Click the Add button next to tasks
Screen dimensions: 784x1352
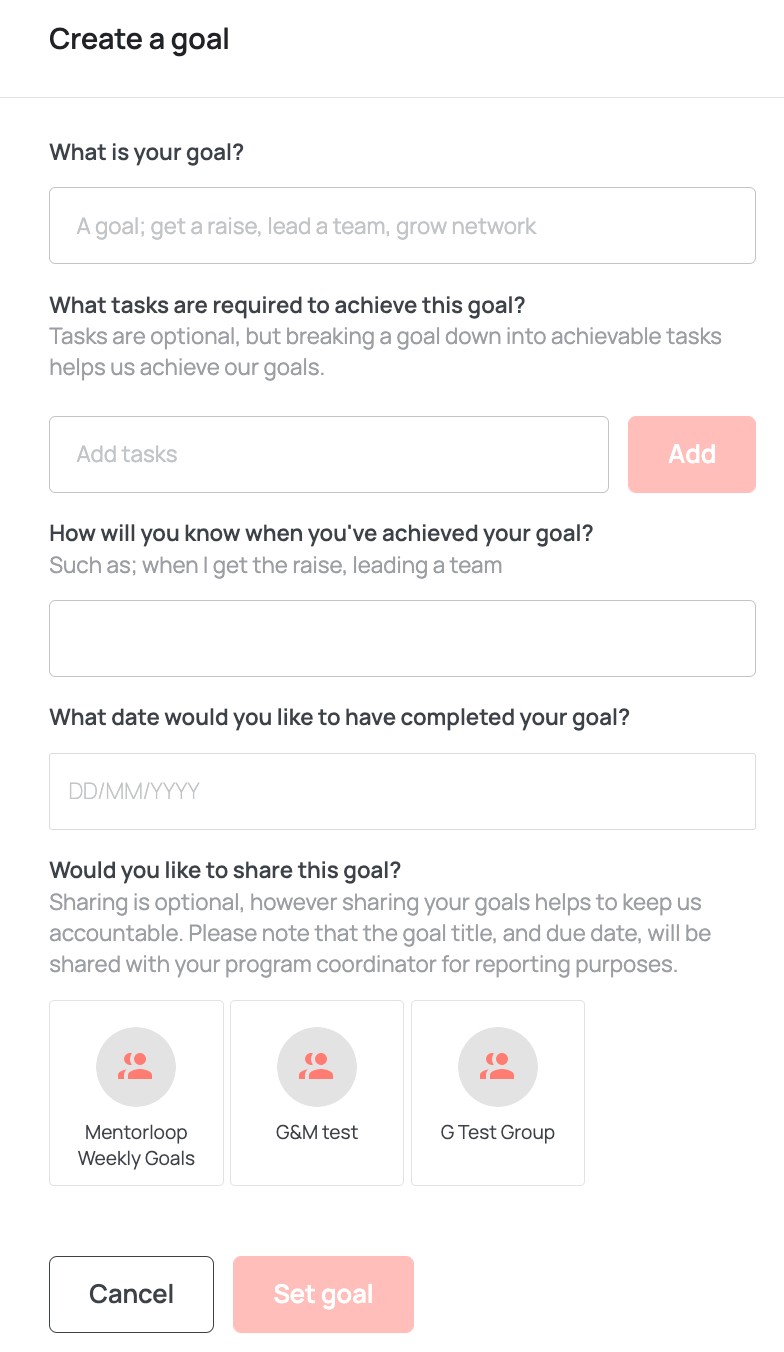691,454
